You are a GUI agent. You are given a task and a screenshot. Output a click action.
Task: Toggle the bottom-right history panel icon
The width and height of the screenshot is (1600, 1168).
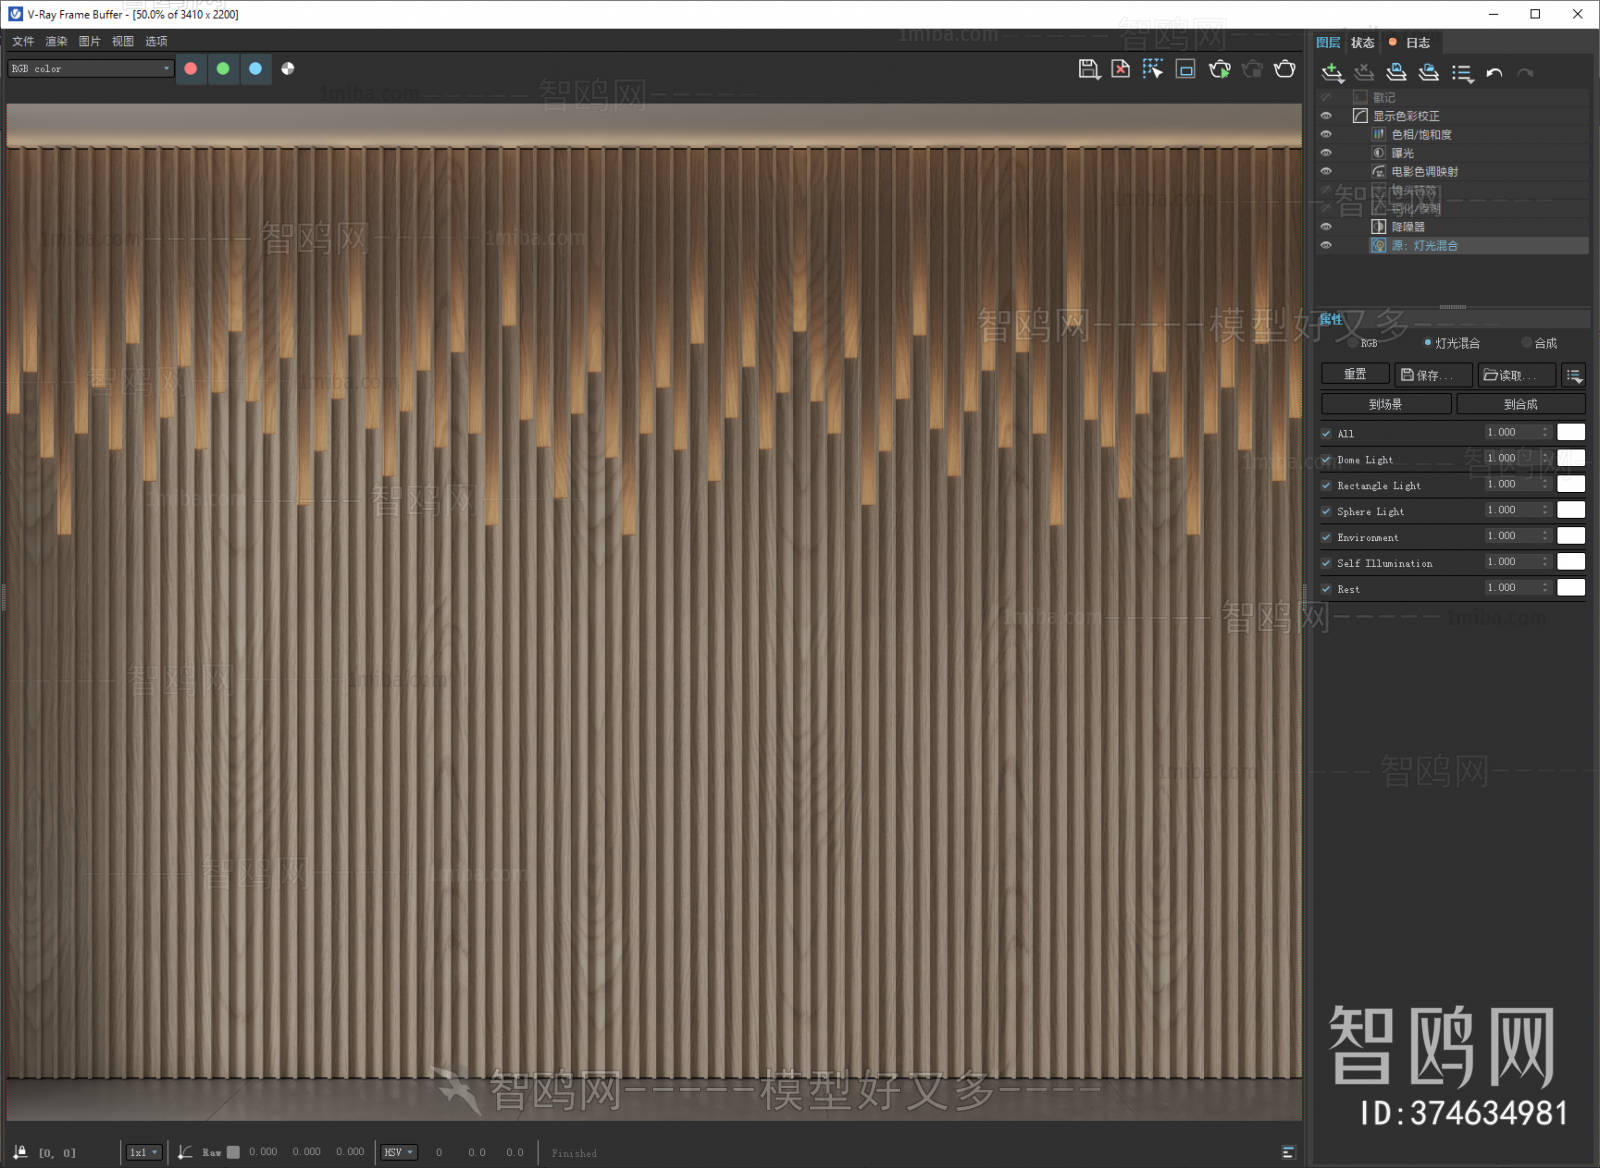tap(1288, 1152)
